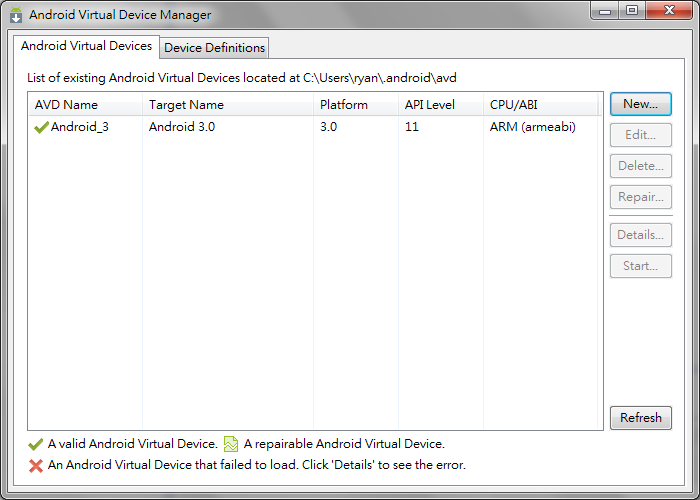Screen dimensions: 700x500
Task: Click the Android 3.0 target name cell
Action: click(182, 127)
